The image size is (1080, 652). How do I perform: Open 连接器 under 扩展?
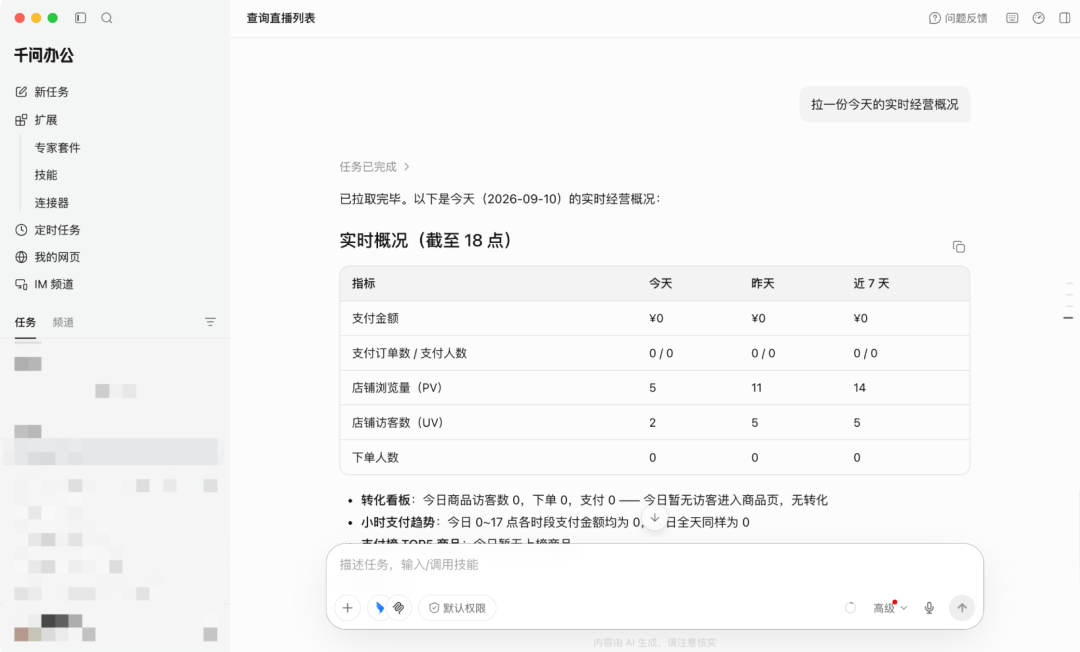tap(52, 202)
